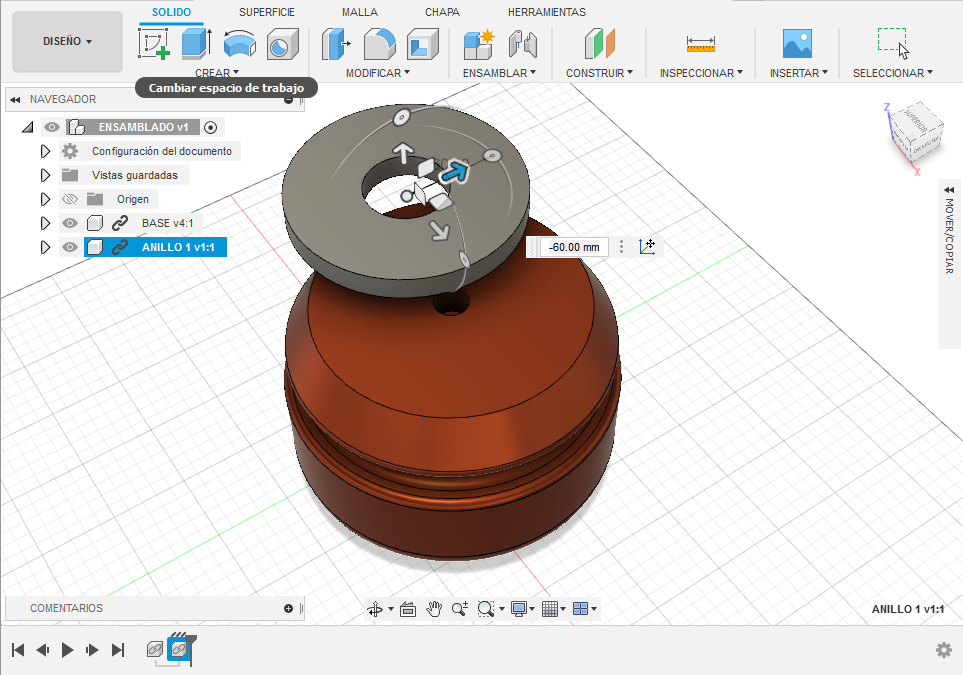This screenshot has width=963, height=675.
Task: Expand the Origen folder node
Action: [45, 199]
